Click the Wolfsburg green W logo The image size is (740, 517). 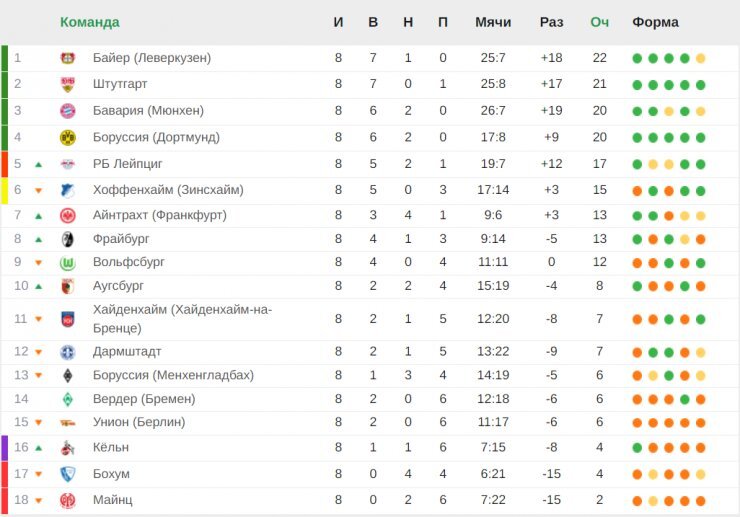[x=68, y=263]
